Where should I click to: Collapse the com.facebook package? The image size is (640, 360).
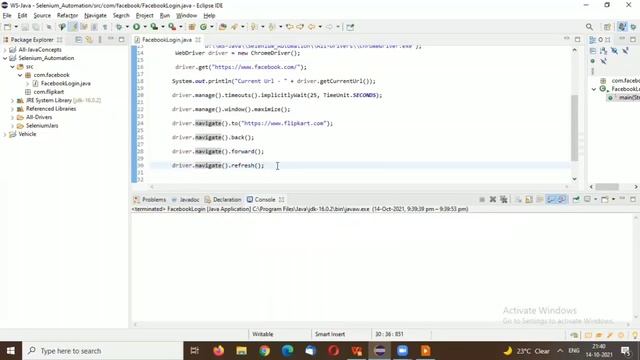click(20, 75)
